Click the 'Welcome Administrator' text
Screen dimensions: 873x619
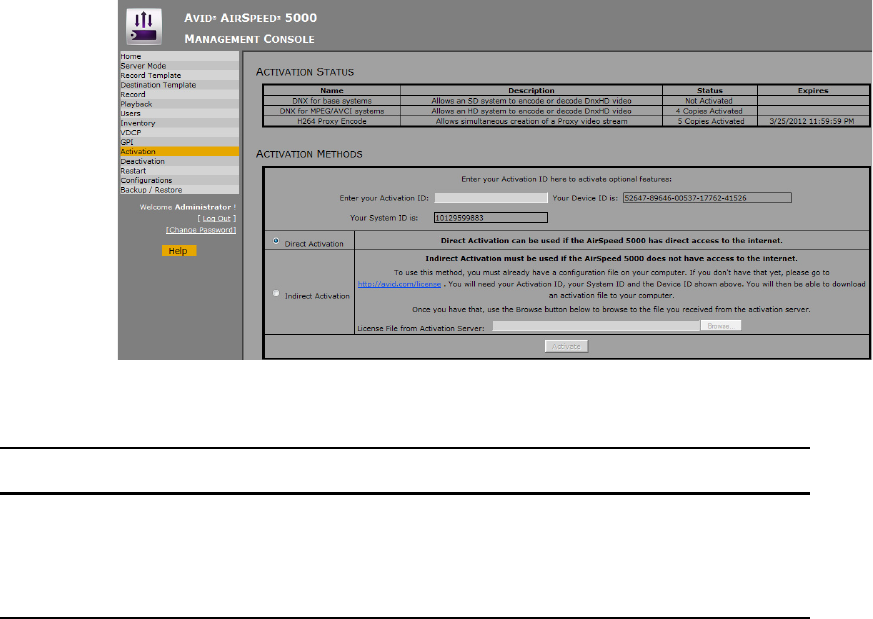[x=188, y=207]
